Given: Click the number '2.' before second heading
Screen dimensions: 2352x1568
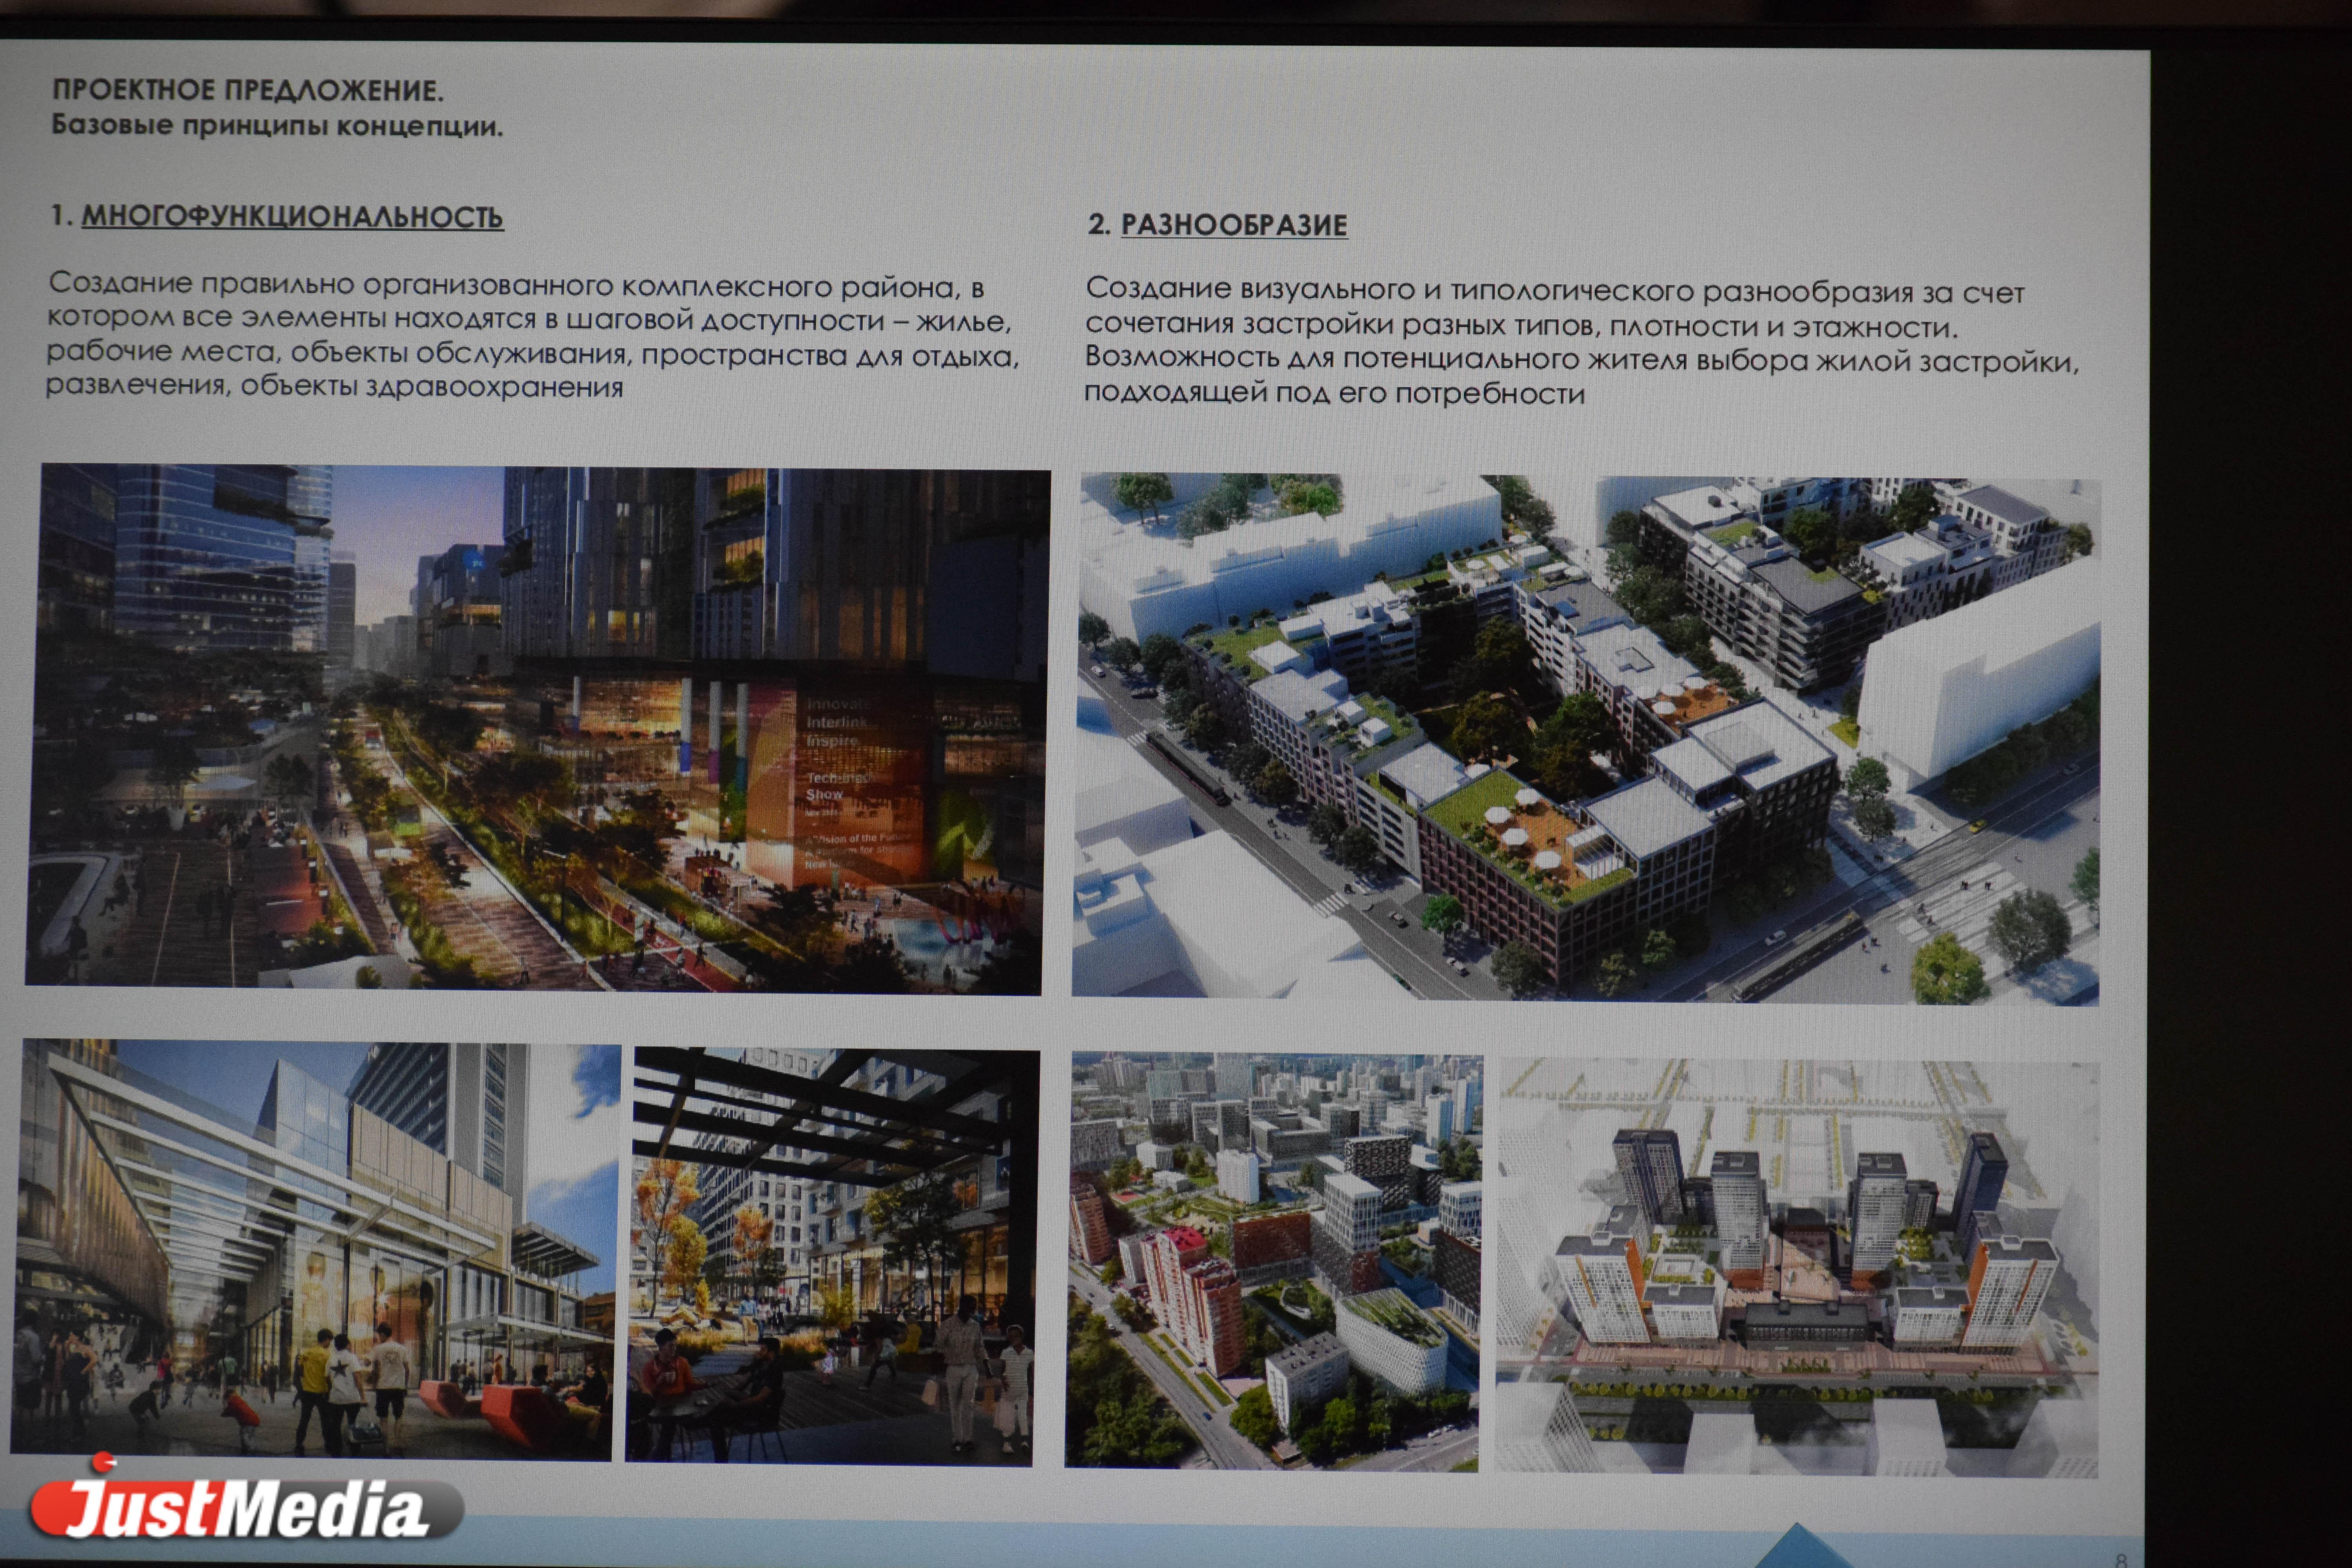Looking at the screenshot, I should 1099,224.
